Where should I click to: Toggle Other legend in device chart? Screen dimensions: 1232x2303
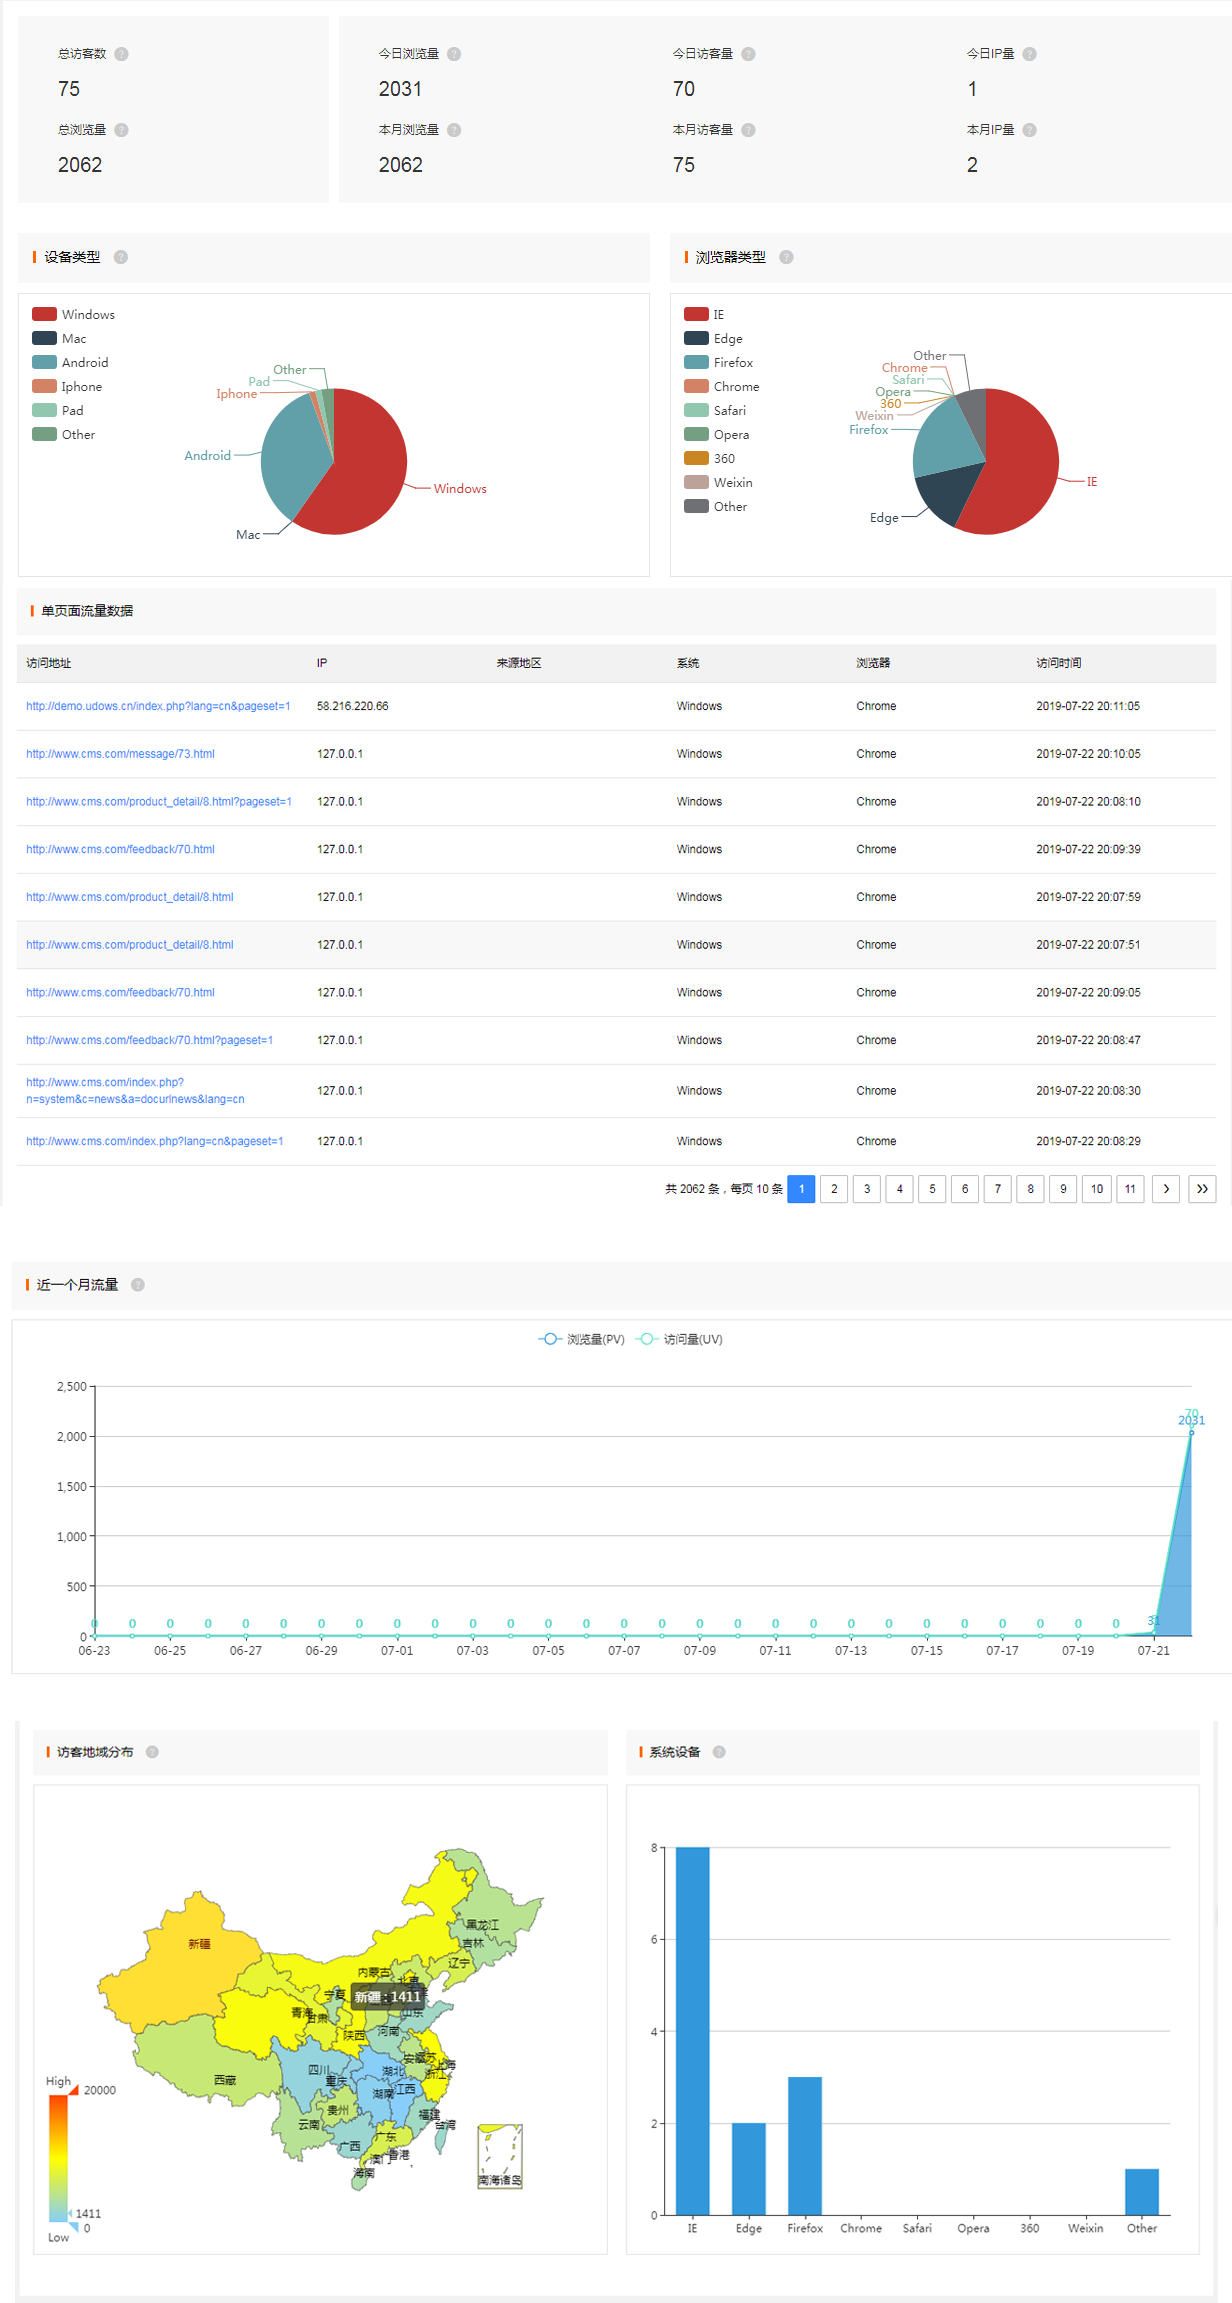tap(64, 435)
